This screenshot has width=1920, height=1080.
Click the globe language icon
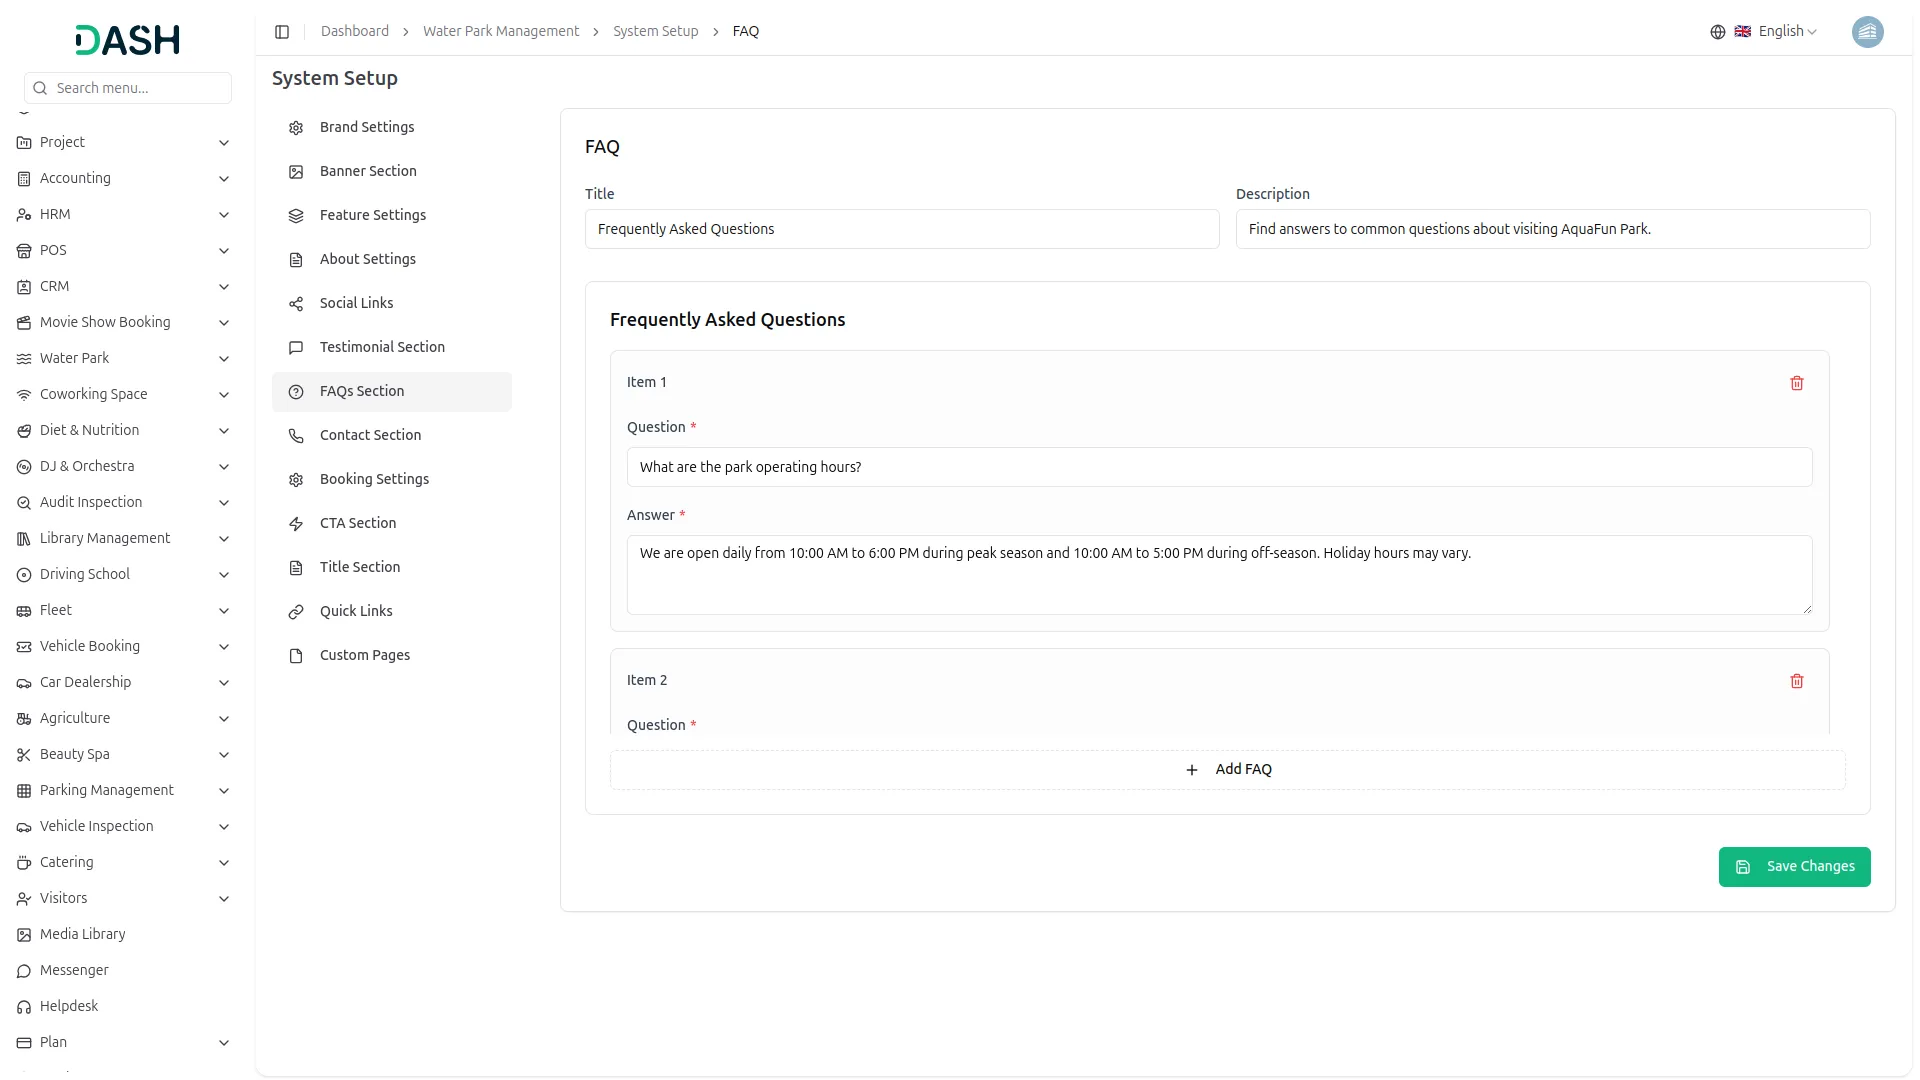1717,32
